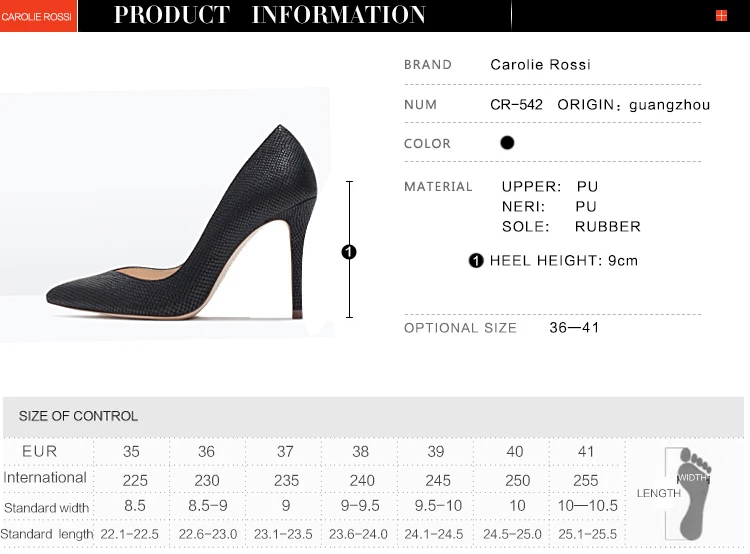Click the Carolie Rossi logo in header
Screen dimensions: 750x554
coord(37,16)
